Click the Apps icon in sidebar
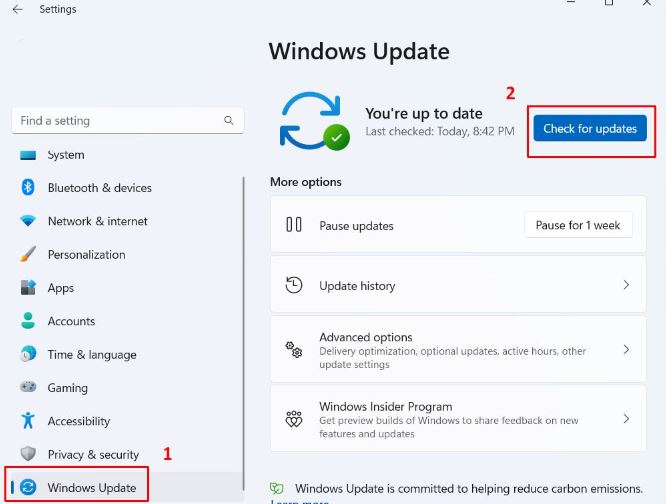 coord(28,287)
